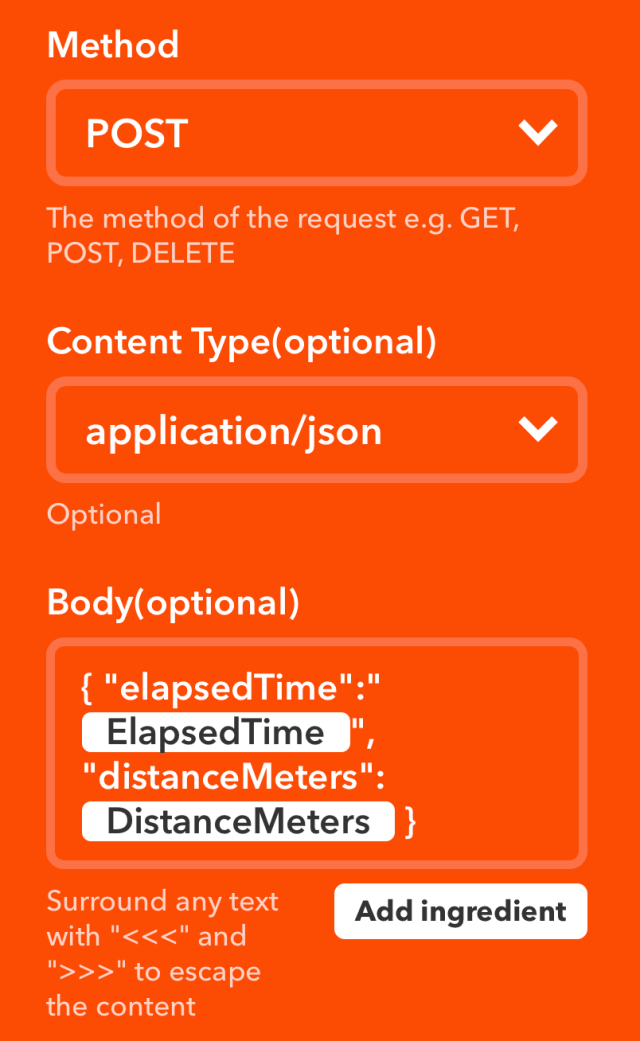Click the application/json text in selector
This screenshot has height=1041, width=640.
[x=234, y=431]
